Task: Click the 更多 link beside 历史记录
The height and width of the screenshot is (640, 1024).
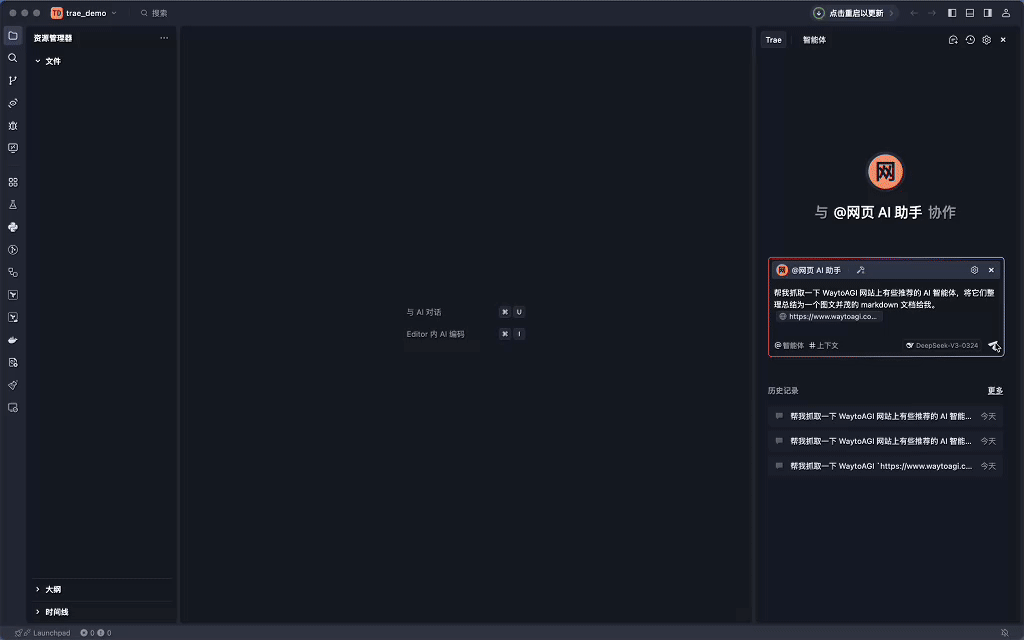Action: click(x=995, y=391)
